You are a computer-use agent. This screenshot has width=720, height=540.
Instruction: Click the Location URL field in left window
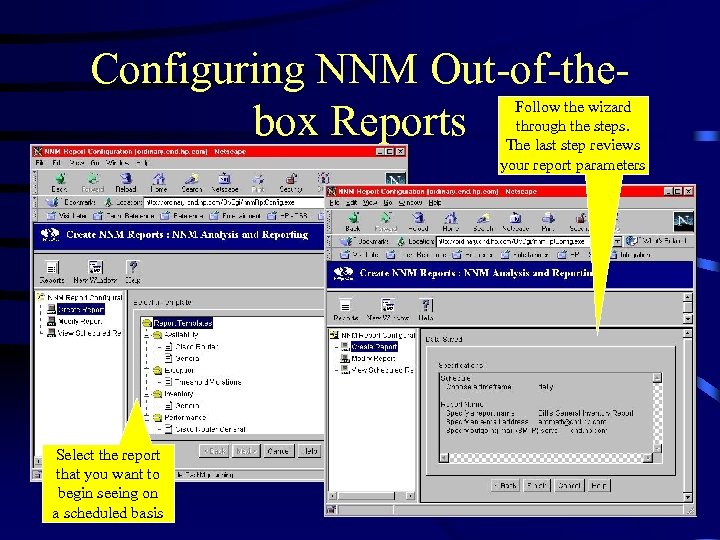[233, 202]
